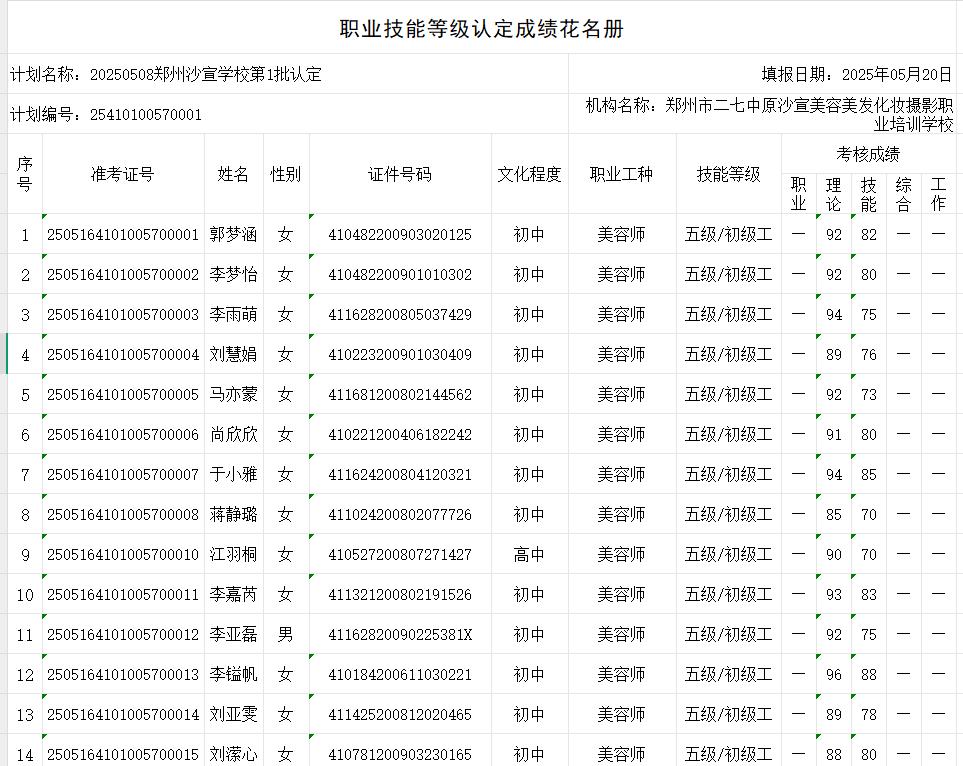Image resolution: width=963 pixels, height=766 pixels.
Task: Select the 考核成绩 merged header
Action: 868,154
